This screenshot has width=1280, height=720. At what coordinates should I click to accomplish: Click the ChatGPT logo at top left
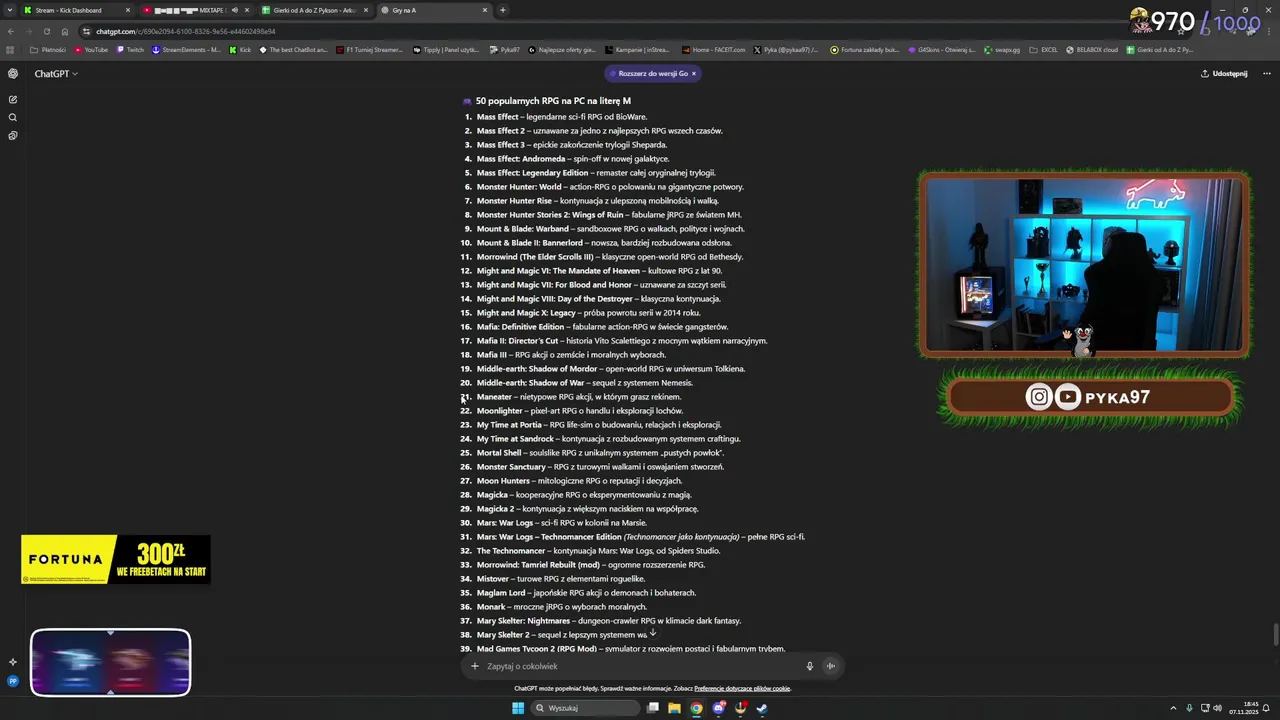[13, 73]
